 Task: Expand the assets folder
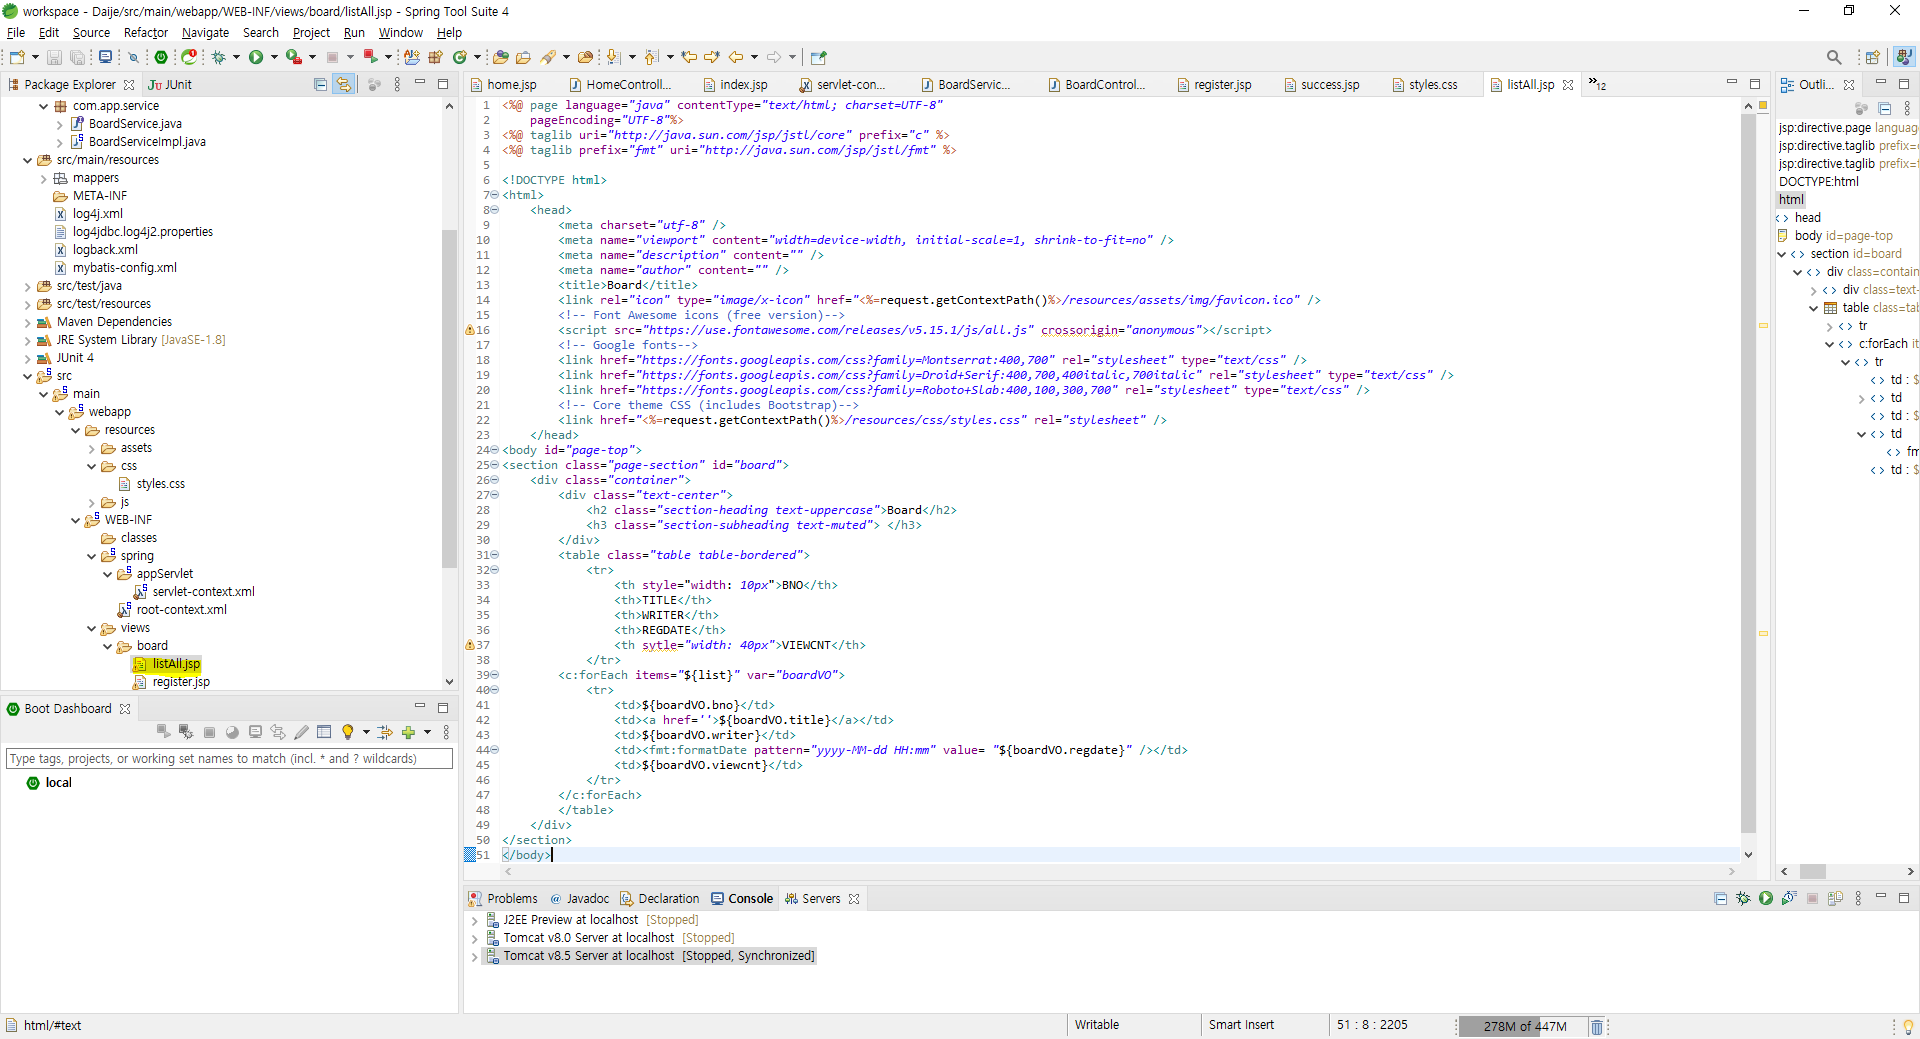(x=91, y=449)
